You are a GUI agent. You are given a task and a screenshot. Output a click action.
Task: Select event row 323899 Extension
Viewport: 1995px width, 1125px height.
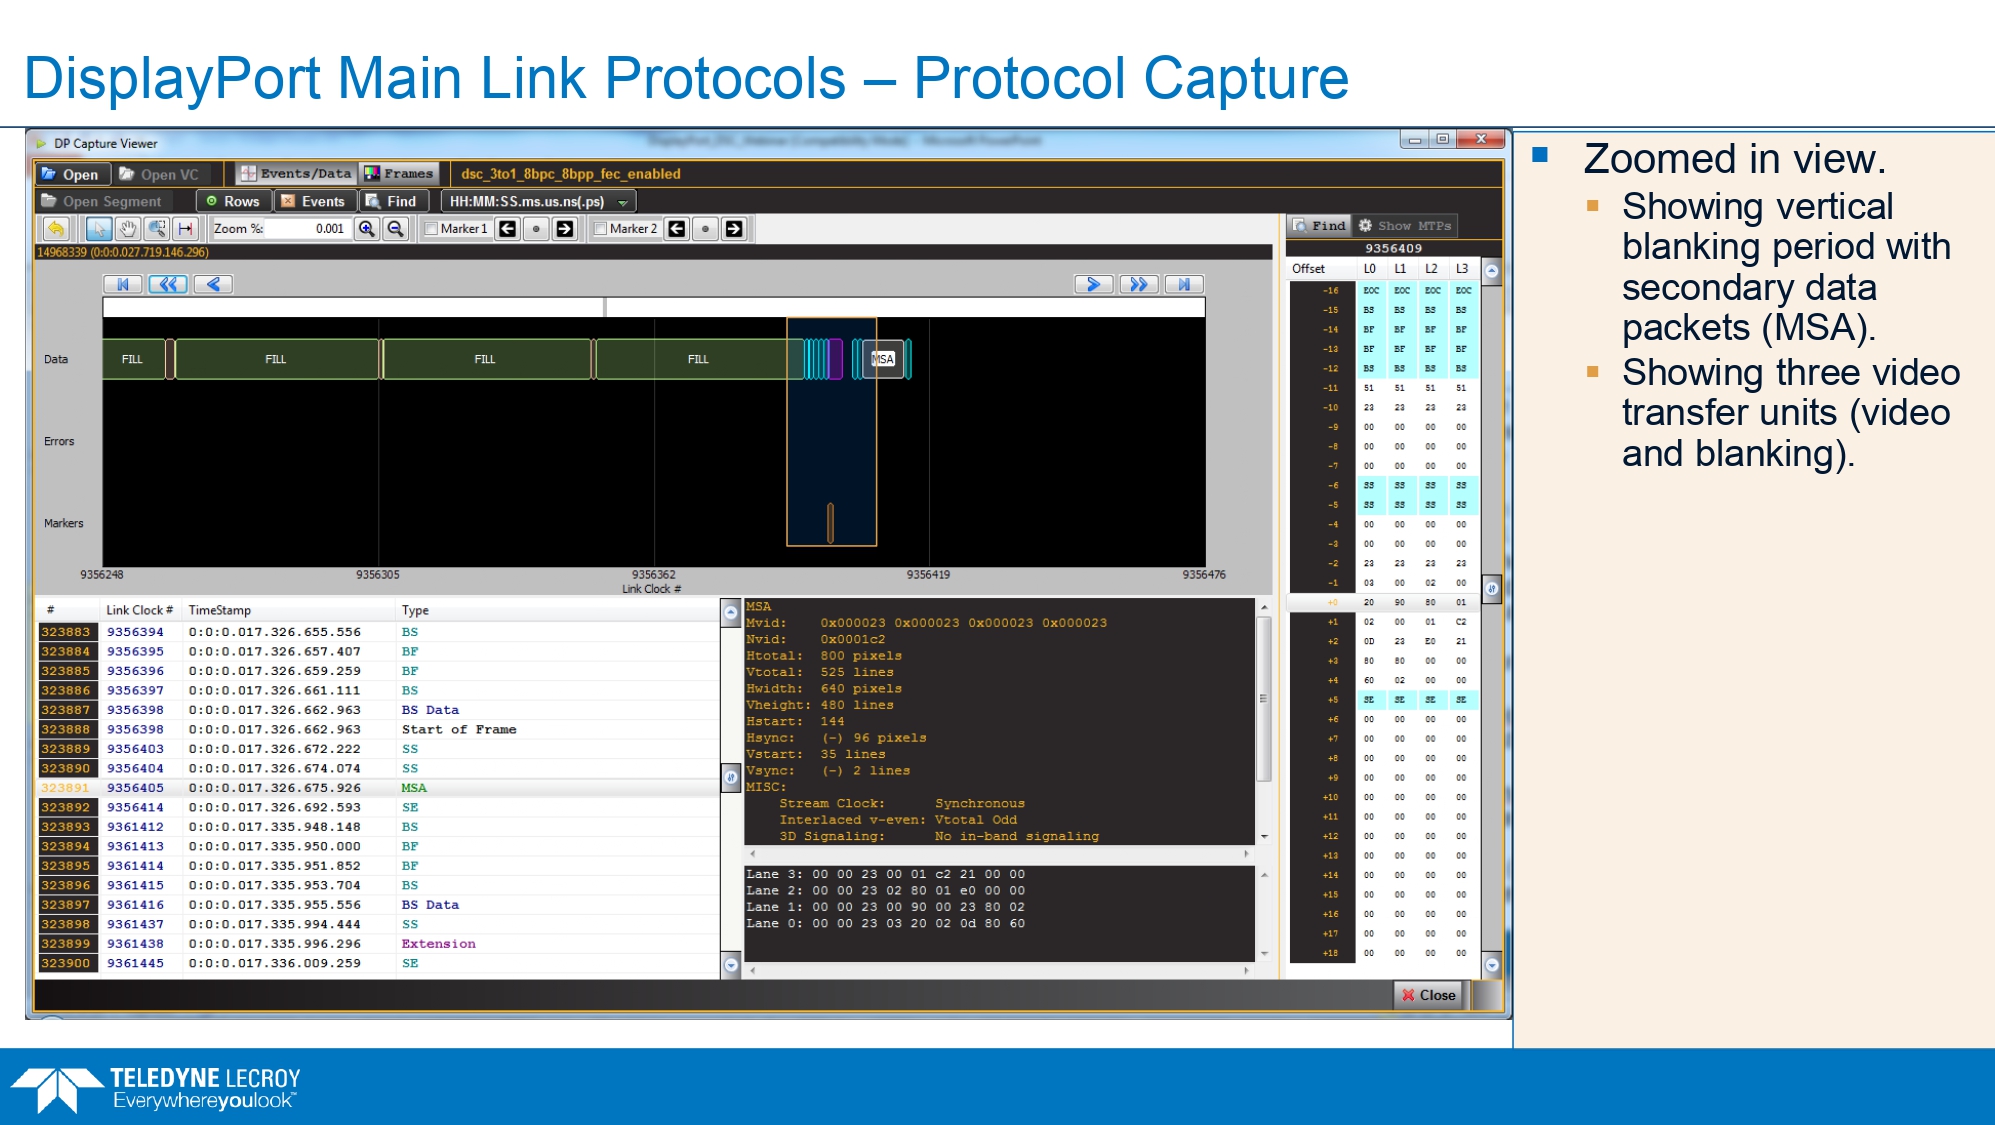coord(378,944)
